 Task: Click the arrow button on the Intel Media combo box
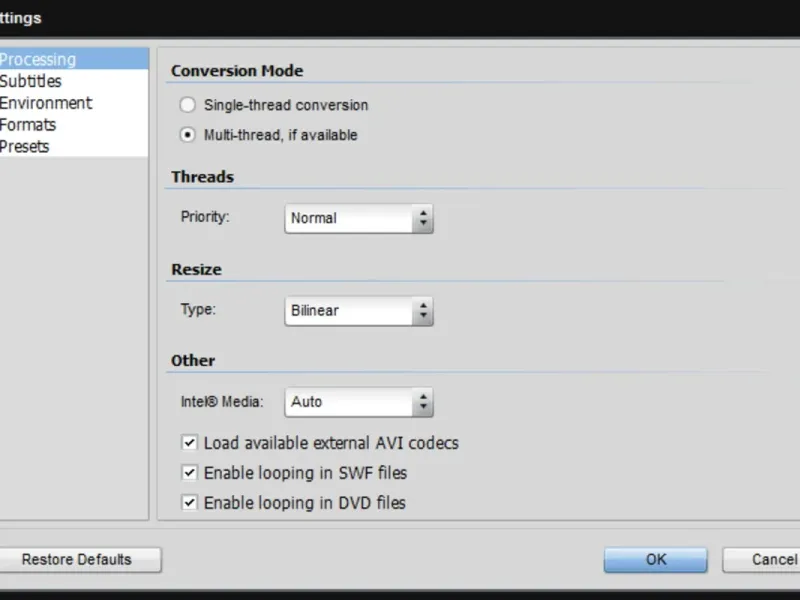(423, 402)
